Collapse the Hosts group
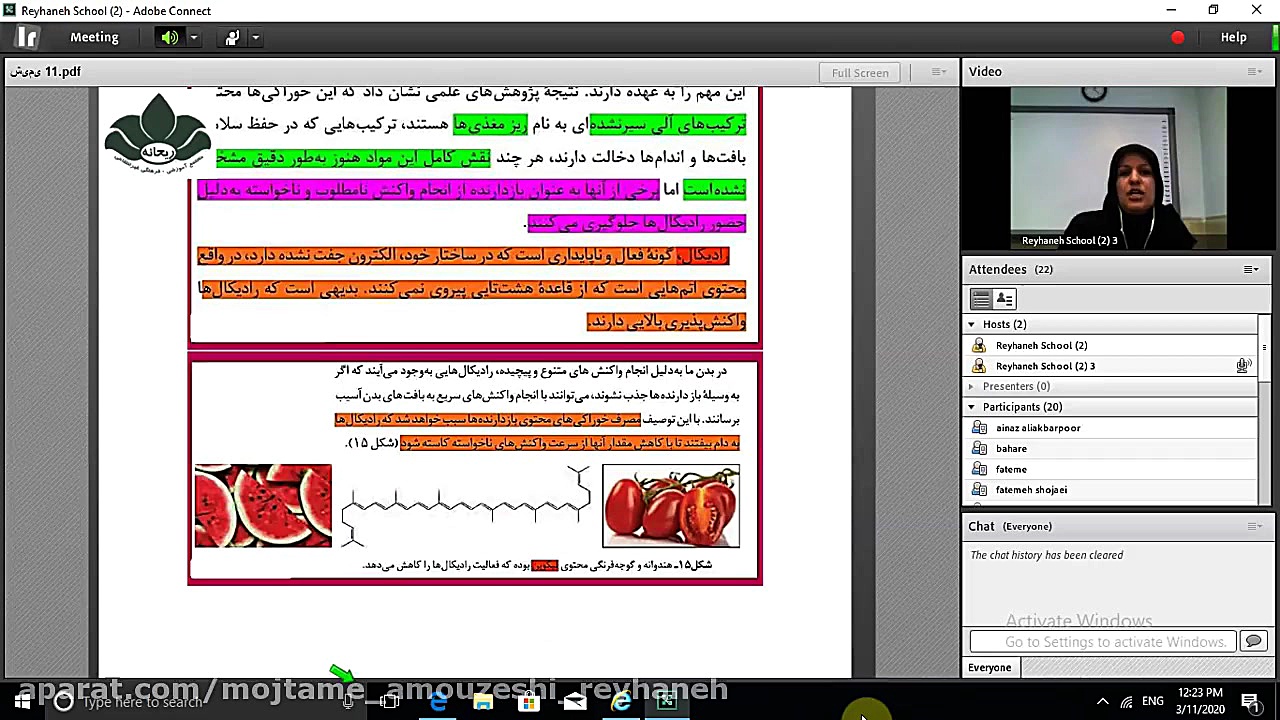 click(x=971, y=324)
